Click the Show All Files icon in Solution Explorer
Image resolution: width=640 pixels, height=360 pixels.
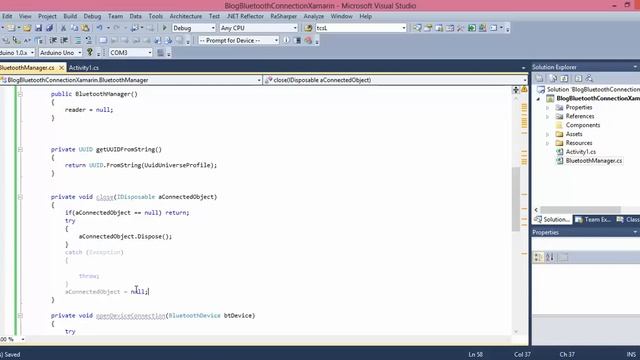[553, 78]
